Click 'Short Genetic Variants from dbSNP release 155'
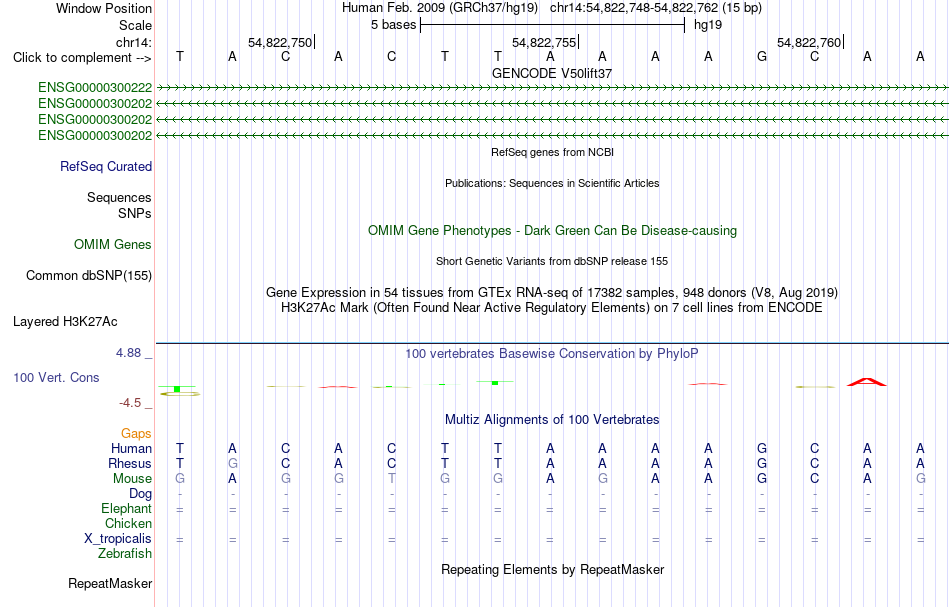This screenshot has height=607, width=950. coord(552,261)
